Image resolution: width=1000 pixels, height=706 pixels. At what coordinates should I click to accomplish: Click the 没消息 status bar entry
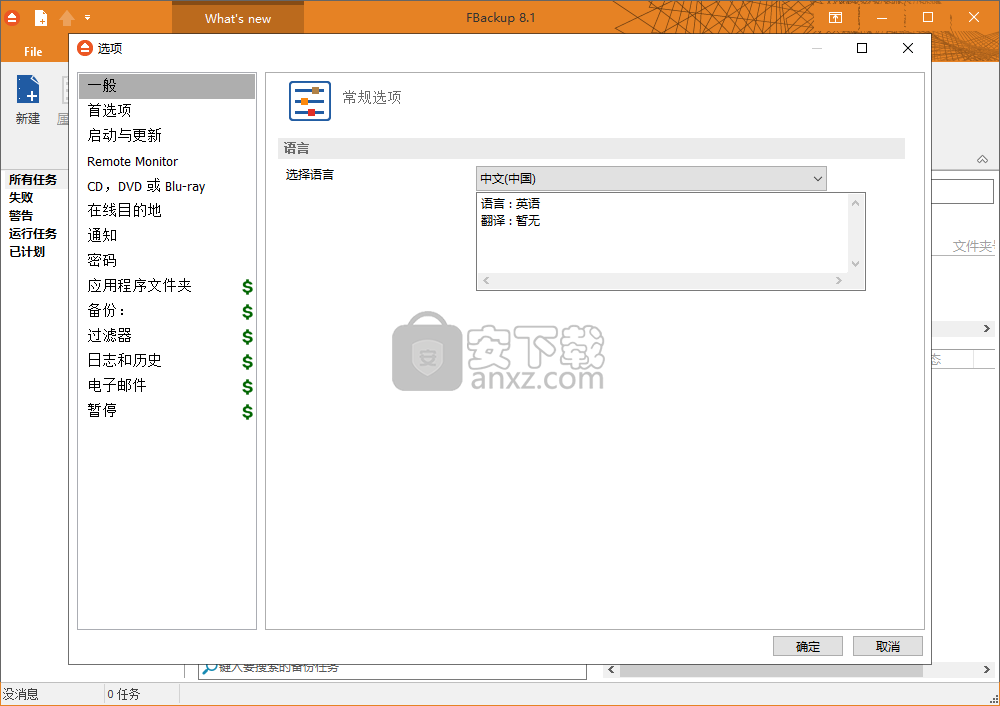tap(20, 694)
